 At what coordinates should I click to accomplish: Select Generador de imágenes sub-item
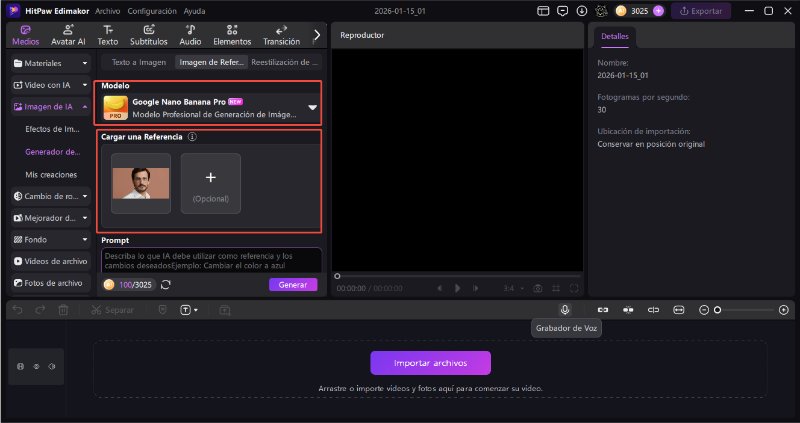[x=53, y=152]
